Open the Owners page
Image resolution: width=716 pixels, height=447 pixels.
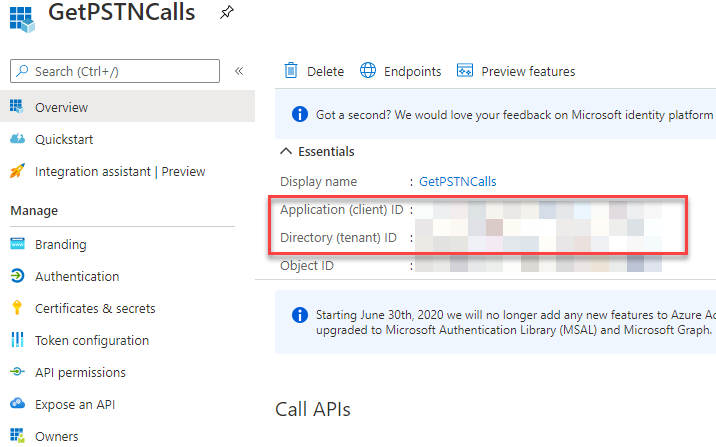click(57, 436)
